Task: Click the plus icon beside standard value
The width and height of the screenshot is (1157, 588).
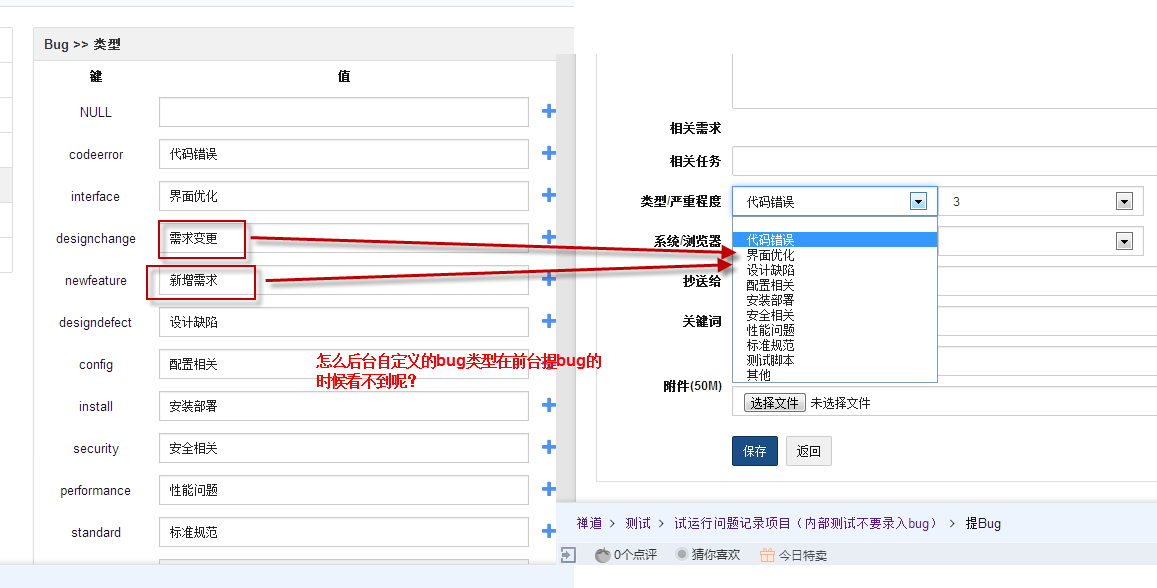Action: [548, 531]
